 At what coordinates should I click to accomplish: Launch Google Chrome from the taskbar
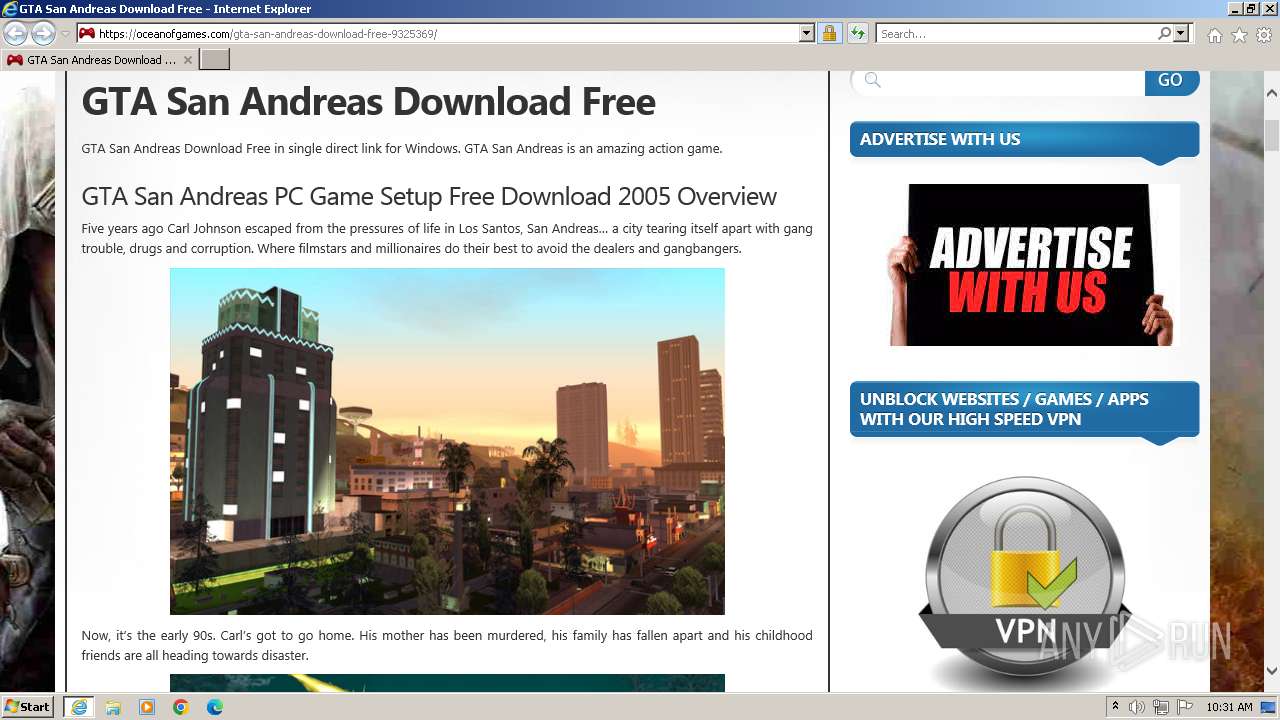pyautogui.click(x=181, y=707)
